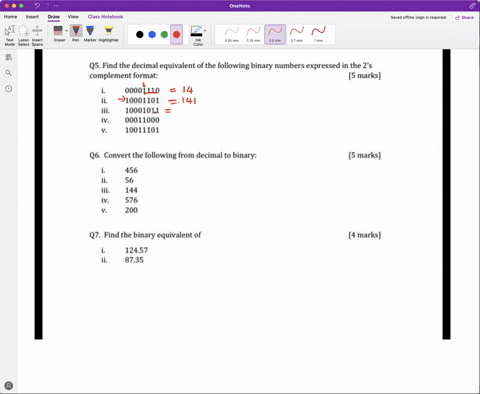The height and width of the screenshot is (394, 480).
Task: Open the title bar ellipsis menu
Action: click(x=56, y=6)
